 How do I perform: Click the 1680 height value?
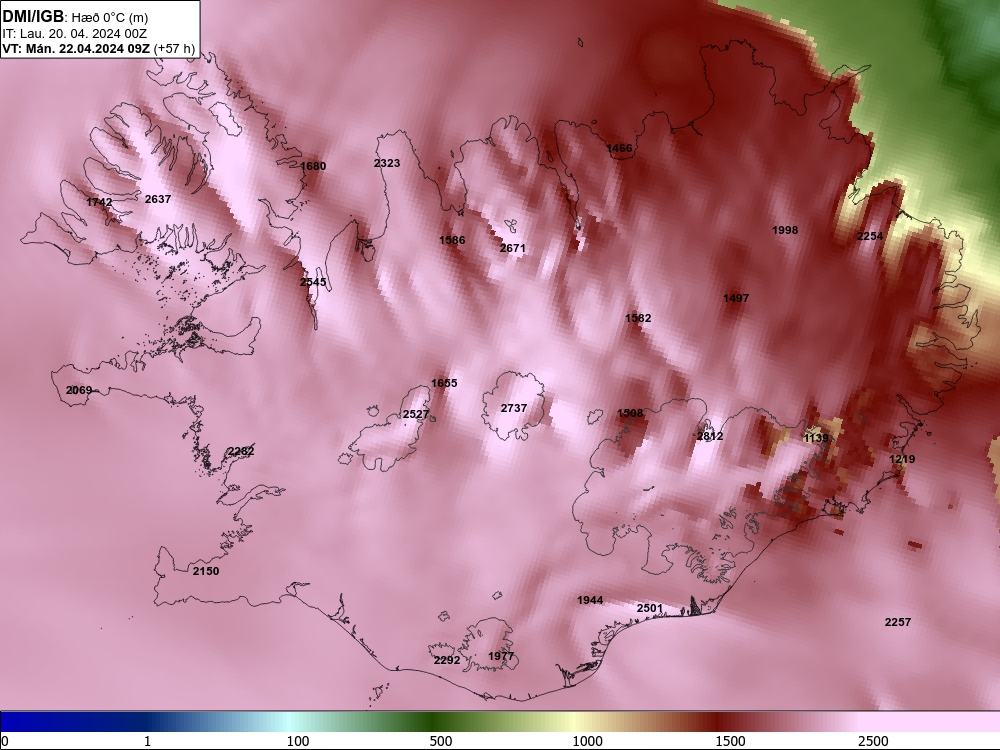click(x=312, y=166)
